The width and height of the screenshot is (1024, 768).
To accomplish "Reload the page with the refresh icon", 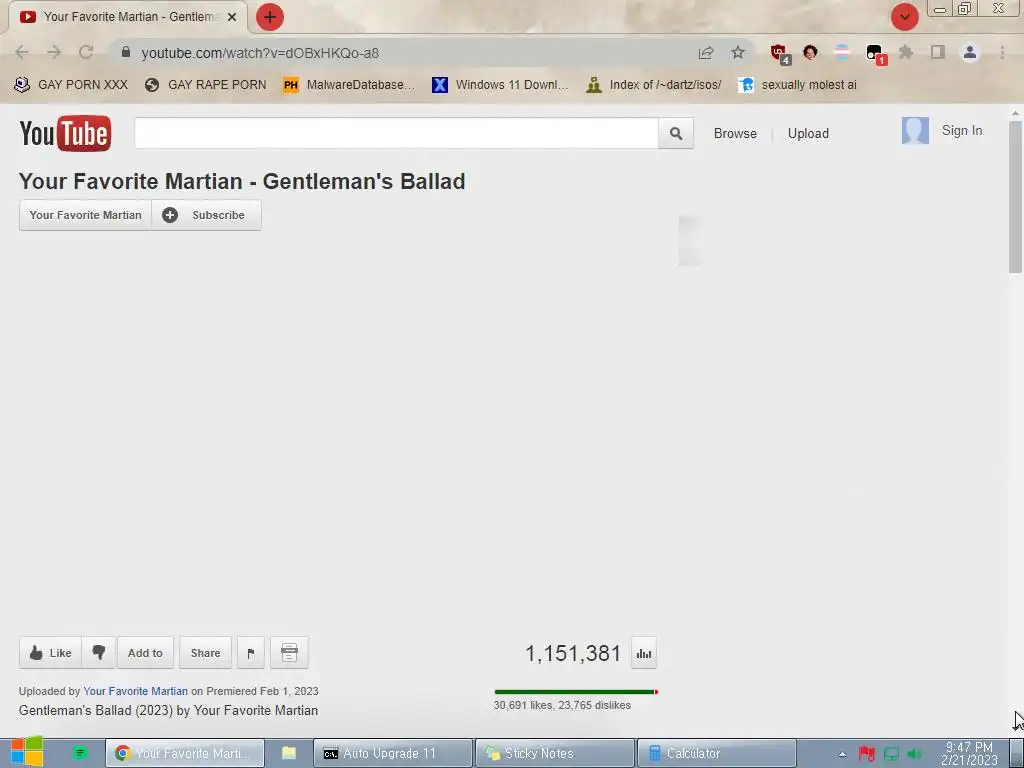I will [86, 52].
